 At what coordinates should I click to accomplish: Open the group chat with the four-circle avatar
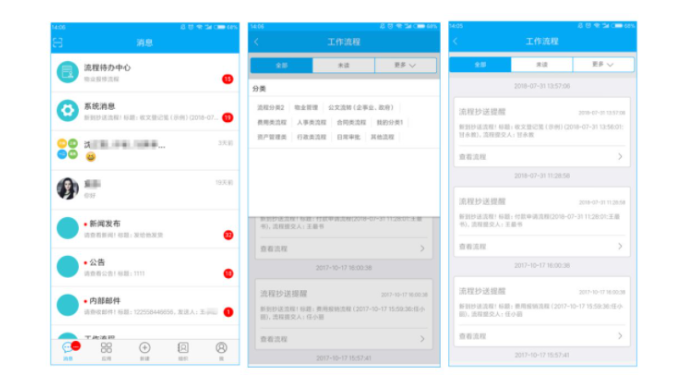coord(68,149)
